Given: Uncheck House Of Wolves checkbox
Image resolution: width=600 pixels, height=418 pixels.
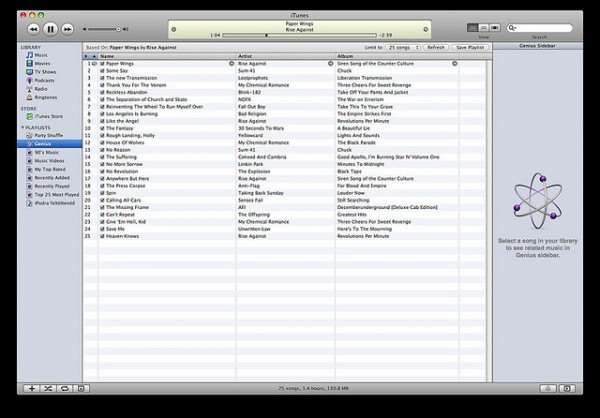Looking at the screenshot, I should 102,143.
